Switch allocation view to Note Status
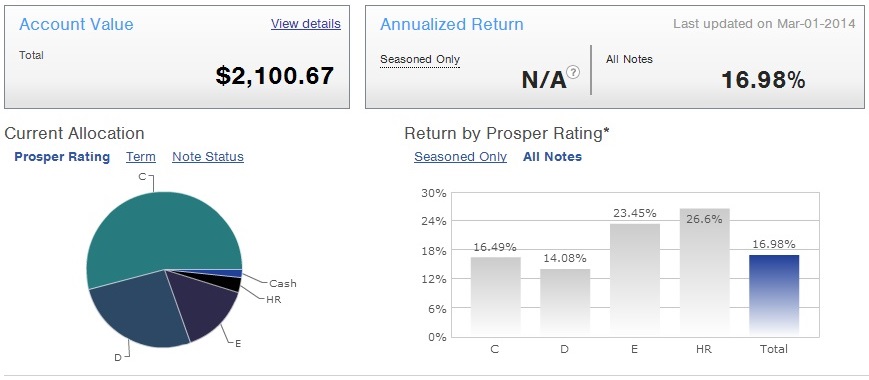This screenshot has height=380, width=869. 208,157
